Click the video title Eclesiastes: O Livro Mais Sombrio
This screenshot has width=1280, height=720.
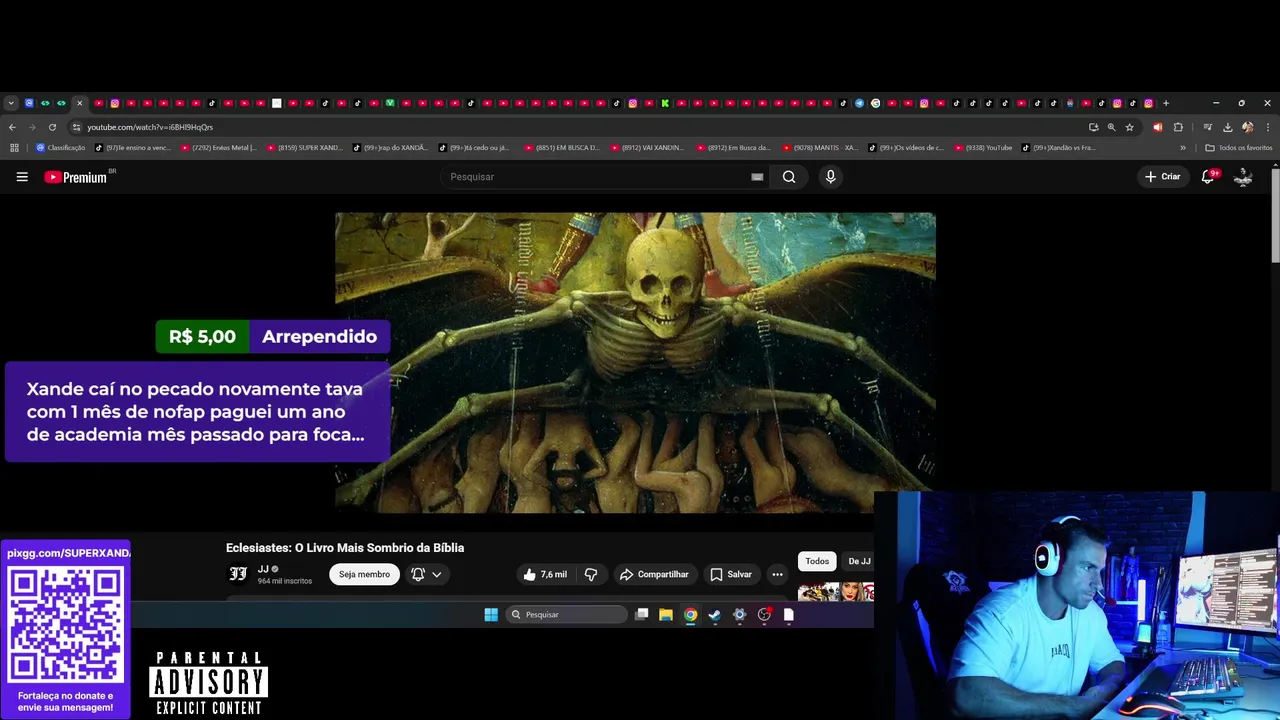(345, 548)
